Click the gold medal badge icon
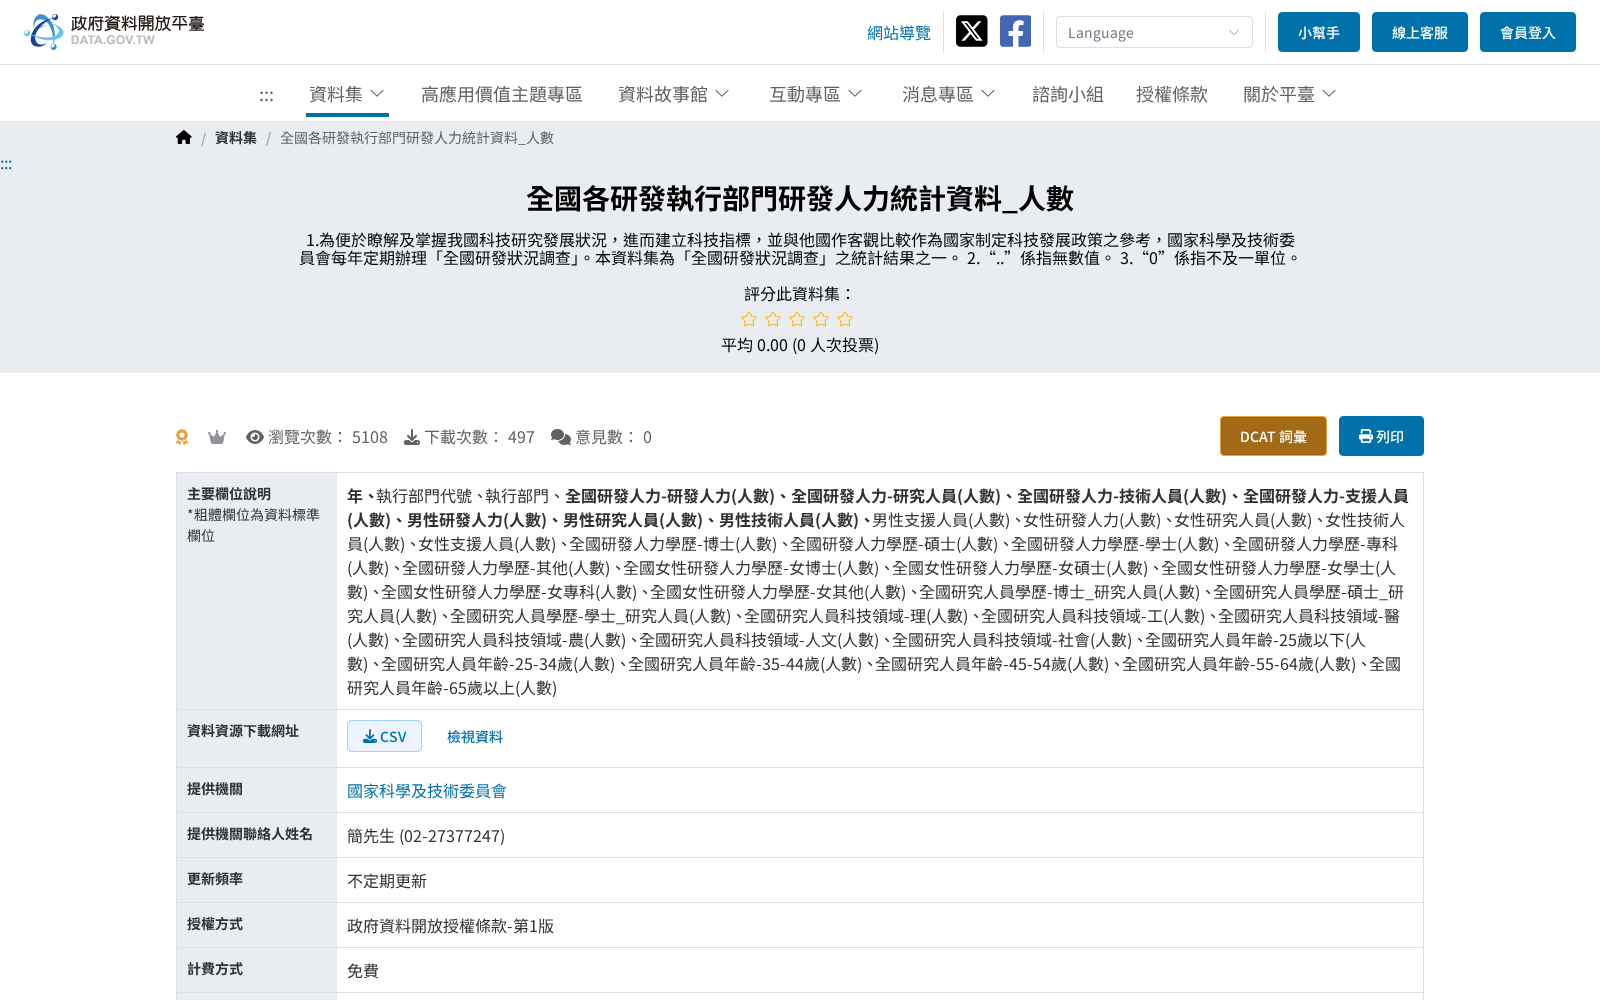Image resolution: width=1600 pixels, height=1000 pixels. pyautogui.click(x=182, y=437)
